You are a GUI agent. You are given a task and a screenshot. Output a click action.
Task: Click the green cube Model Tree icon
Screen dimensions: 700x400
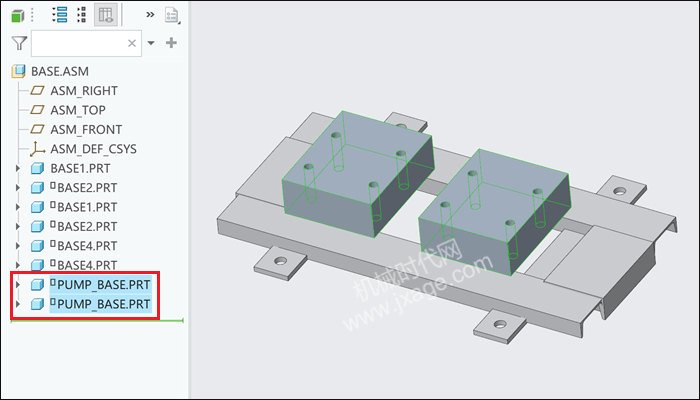tap(17, 16)
